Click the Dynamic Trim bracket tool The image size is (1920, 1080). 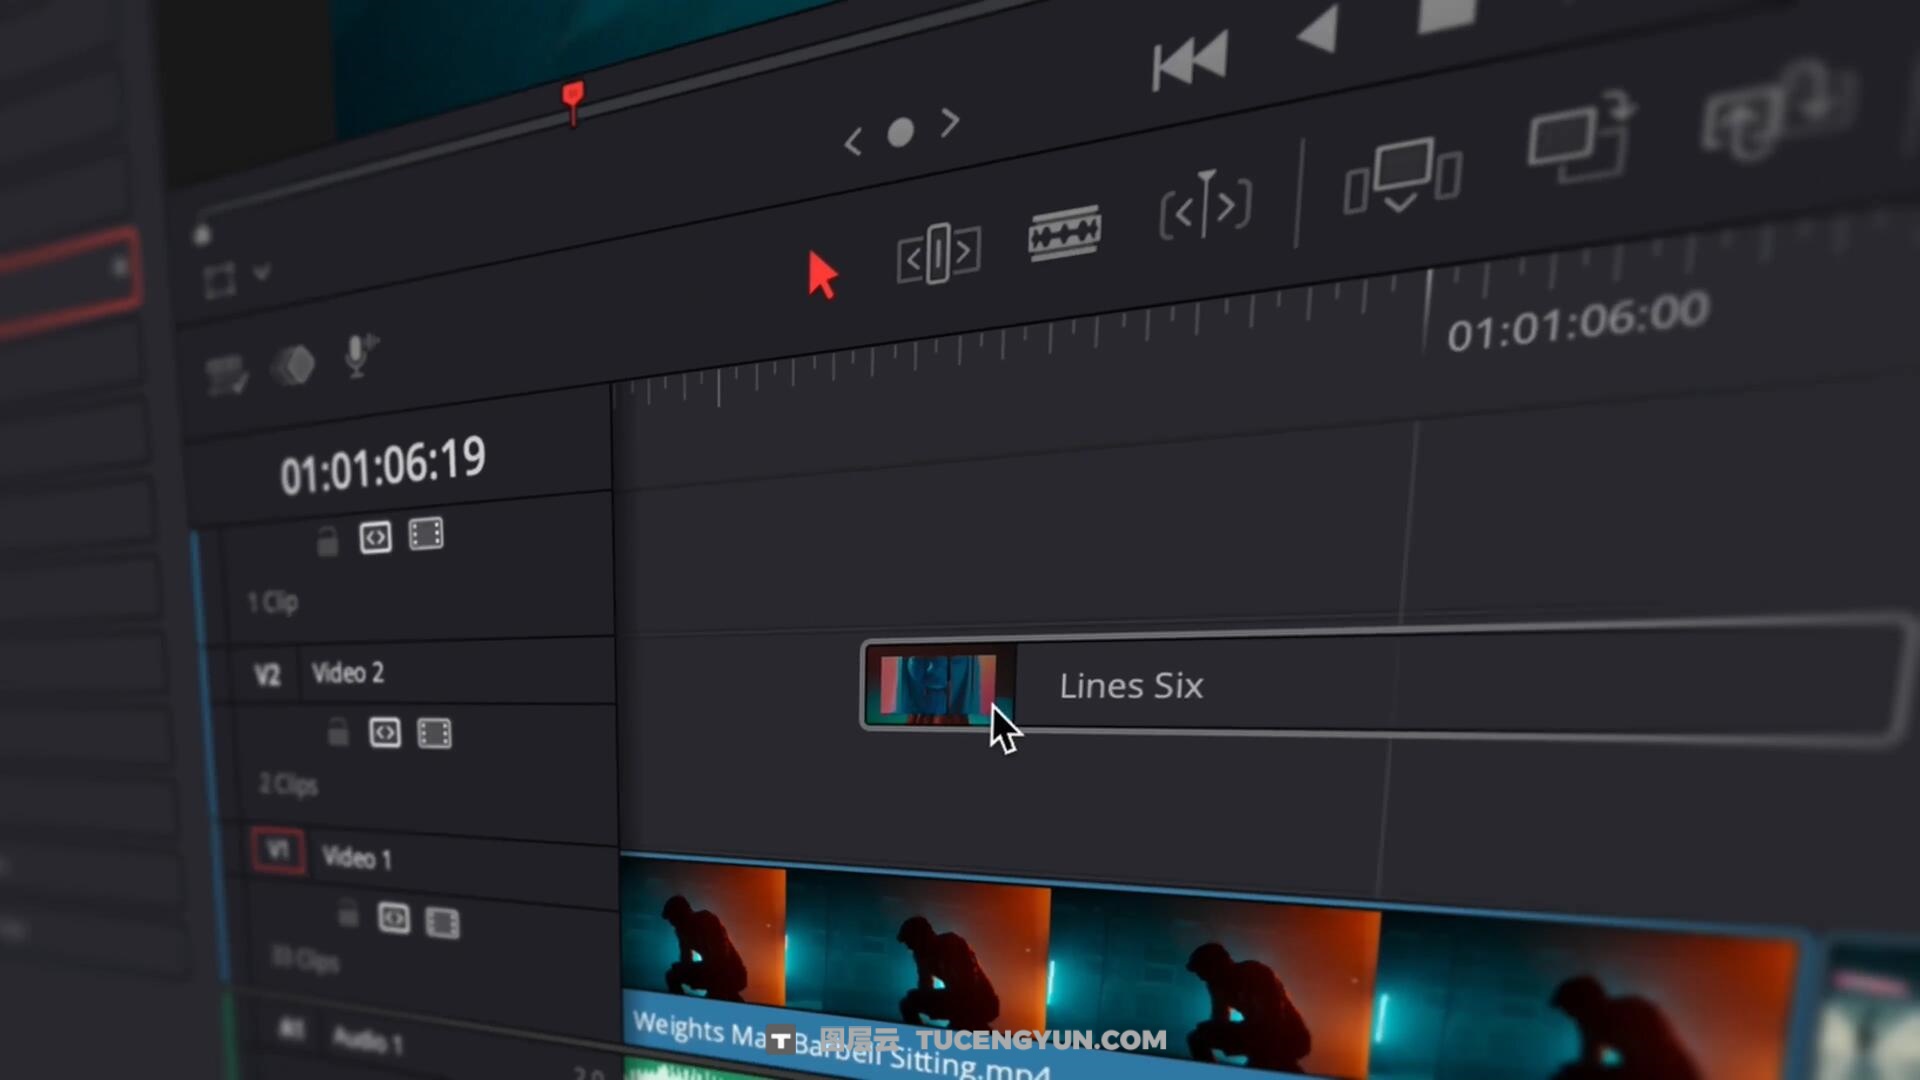pyautogui.click(x=1206, y=207)
